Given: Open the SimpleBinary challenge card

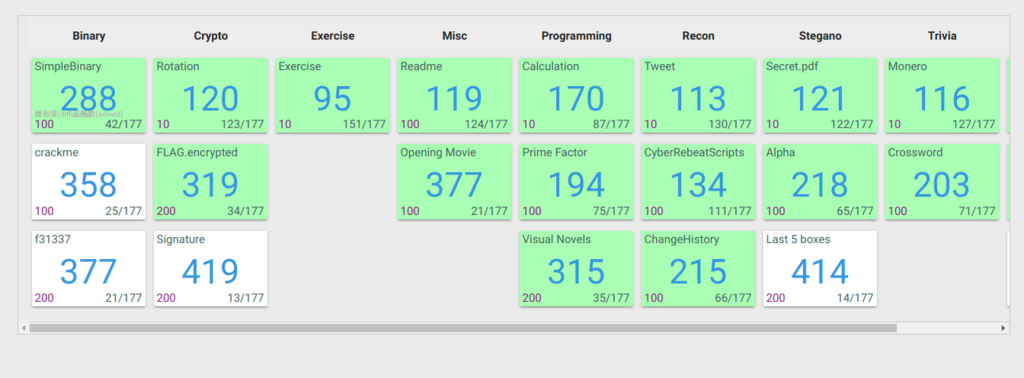Looking at the screenshot, I should point(89,95).
